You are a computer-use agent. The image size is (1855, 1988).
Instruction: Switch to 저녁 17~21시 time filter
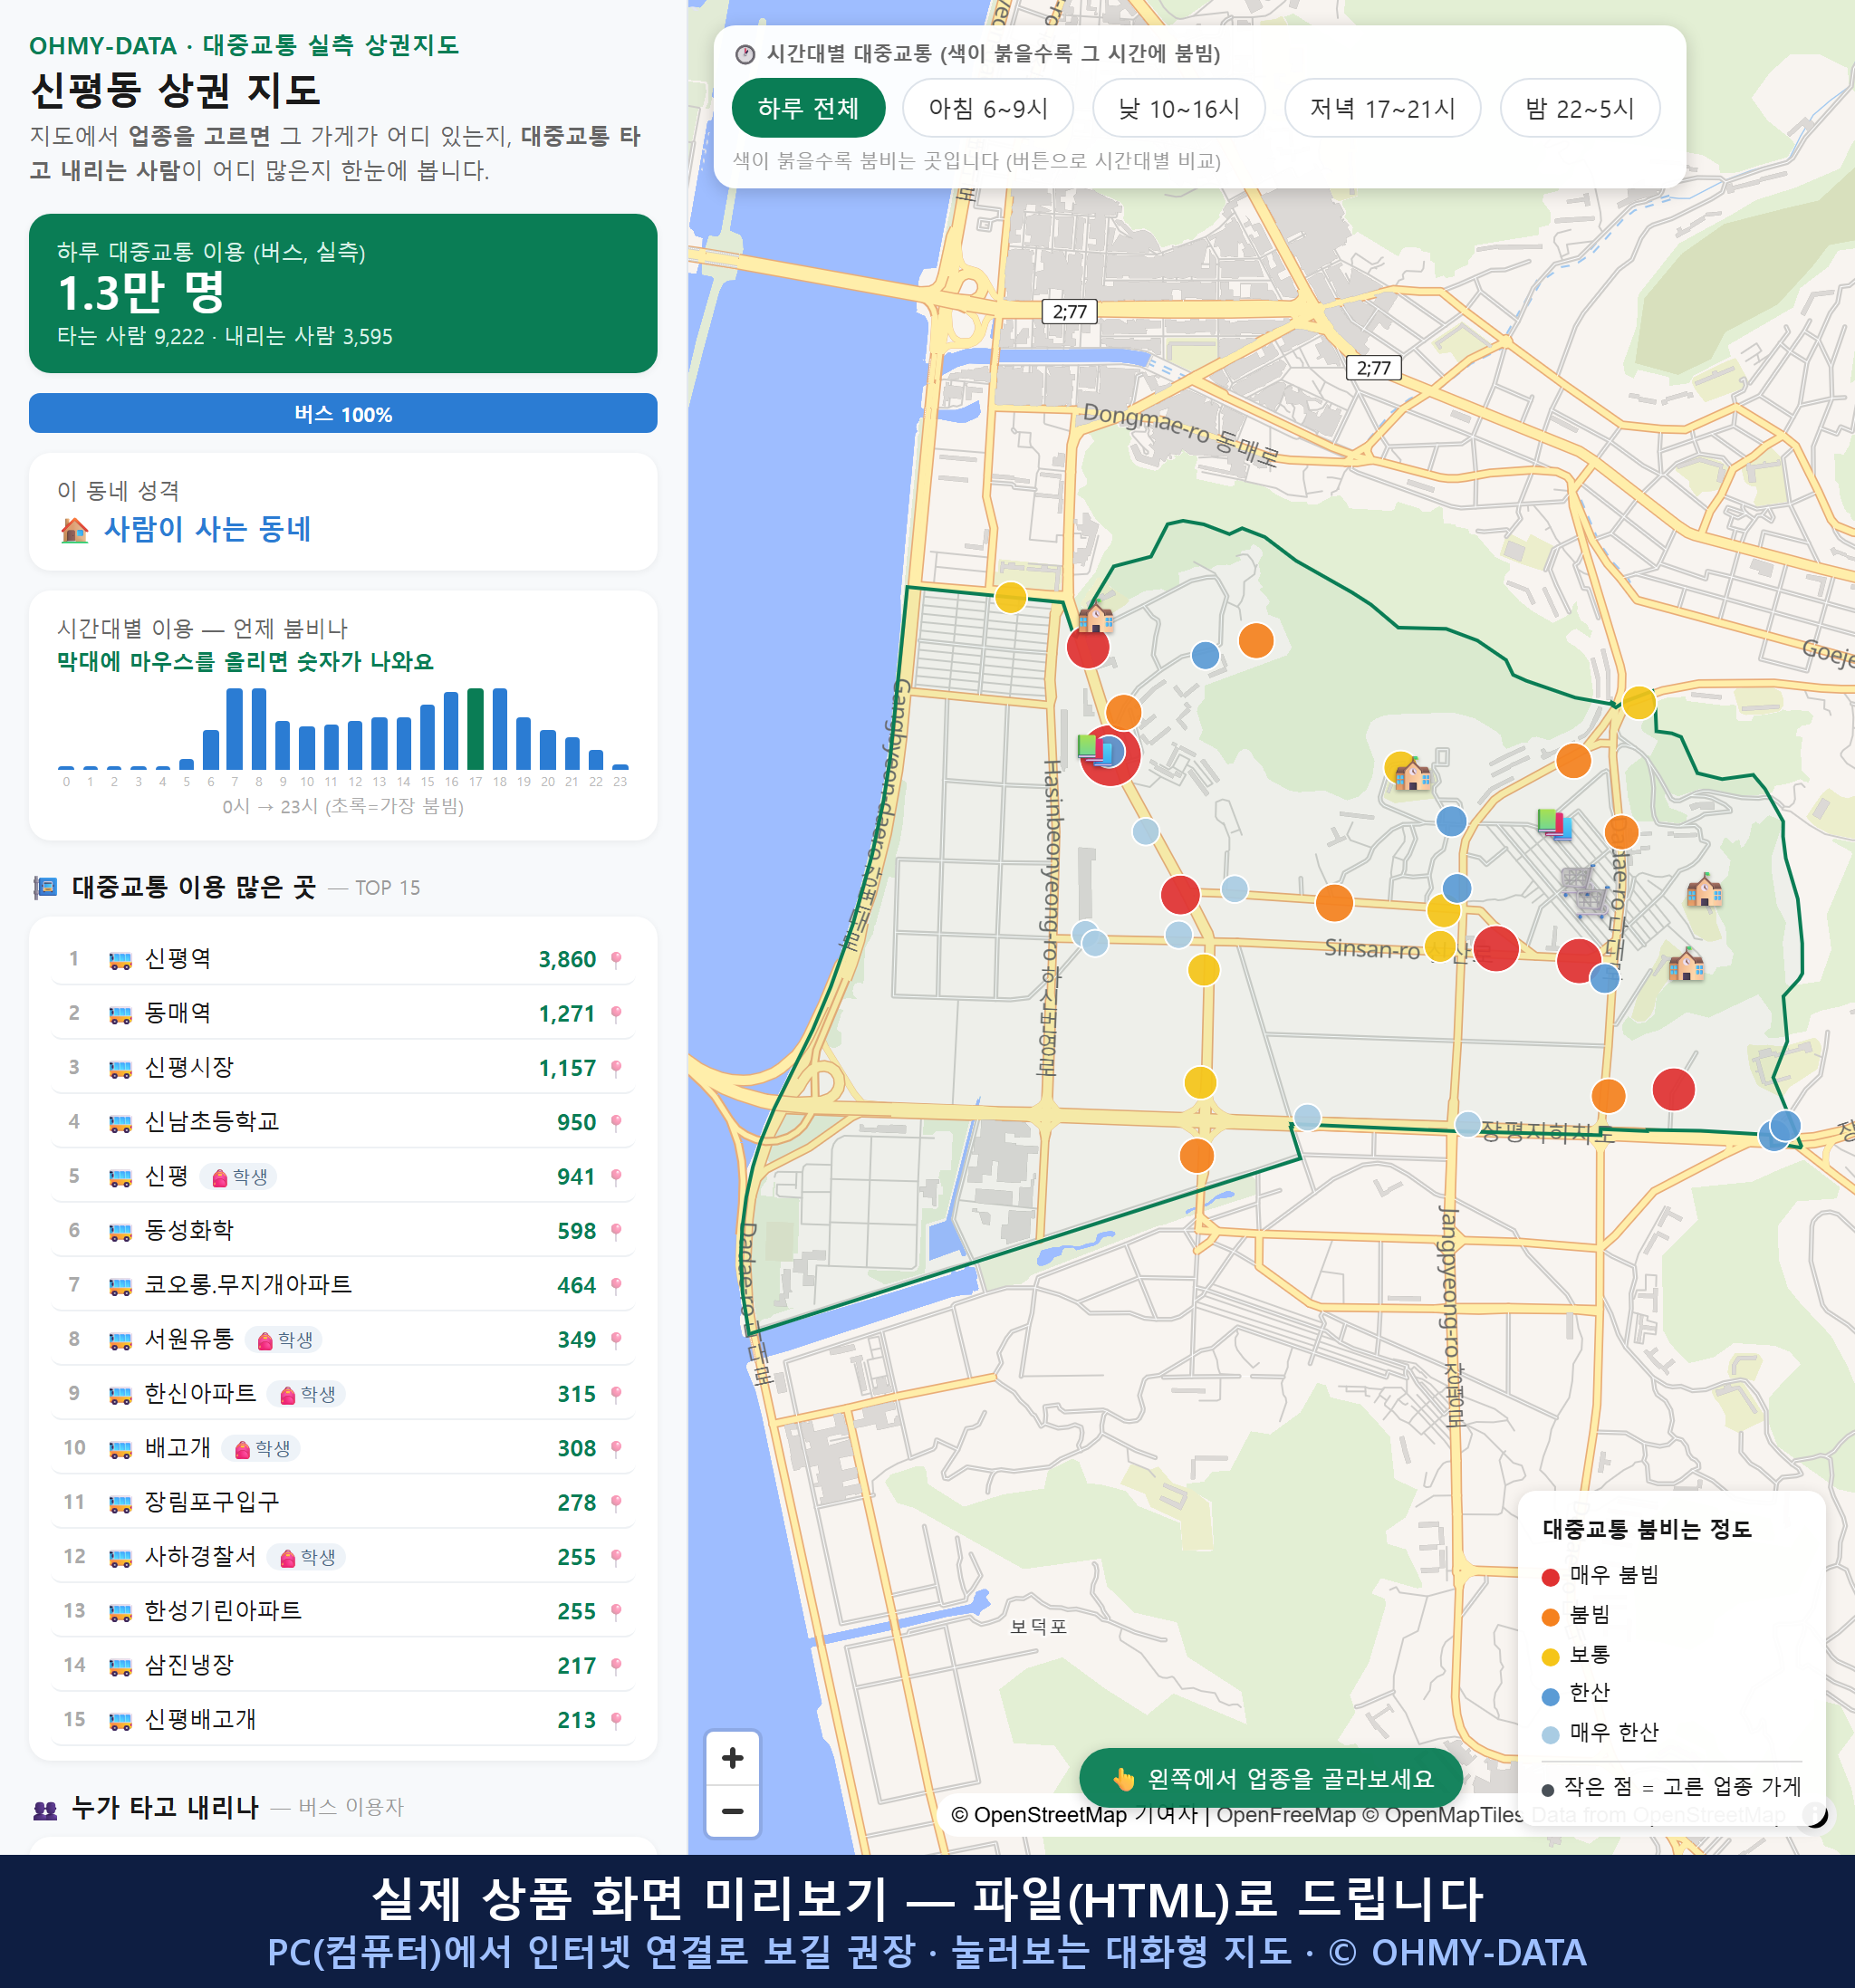click(1381, 108)
